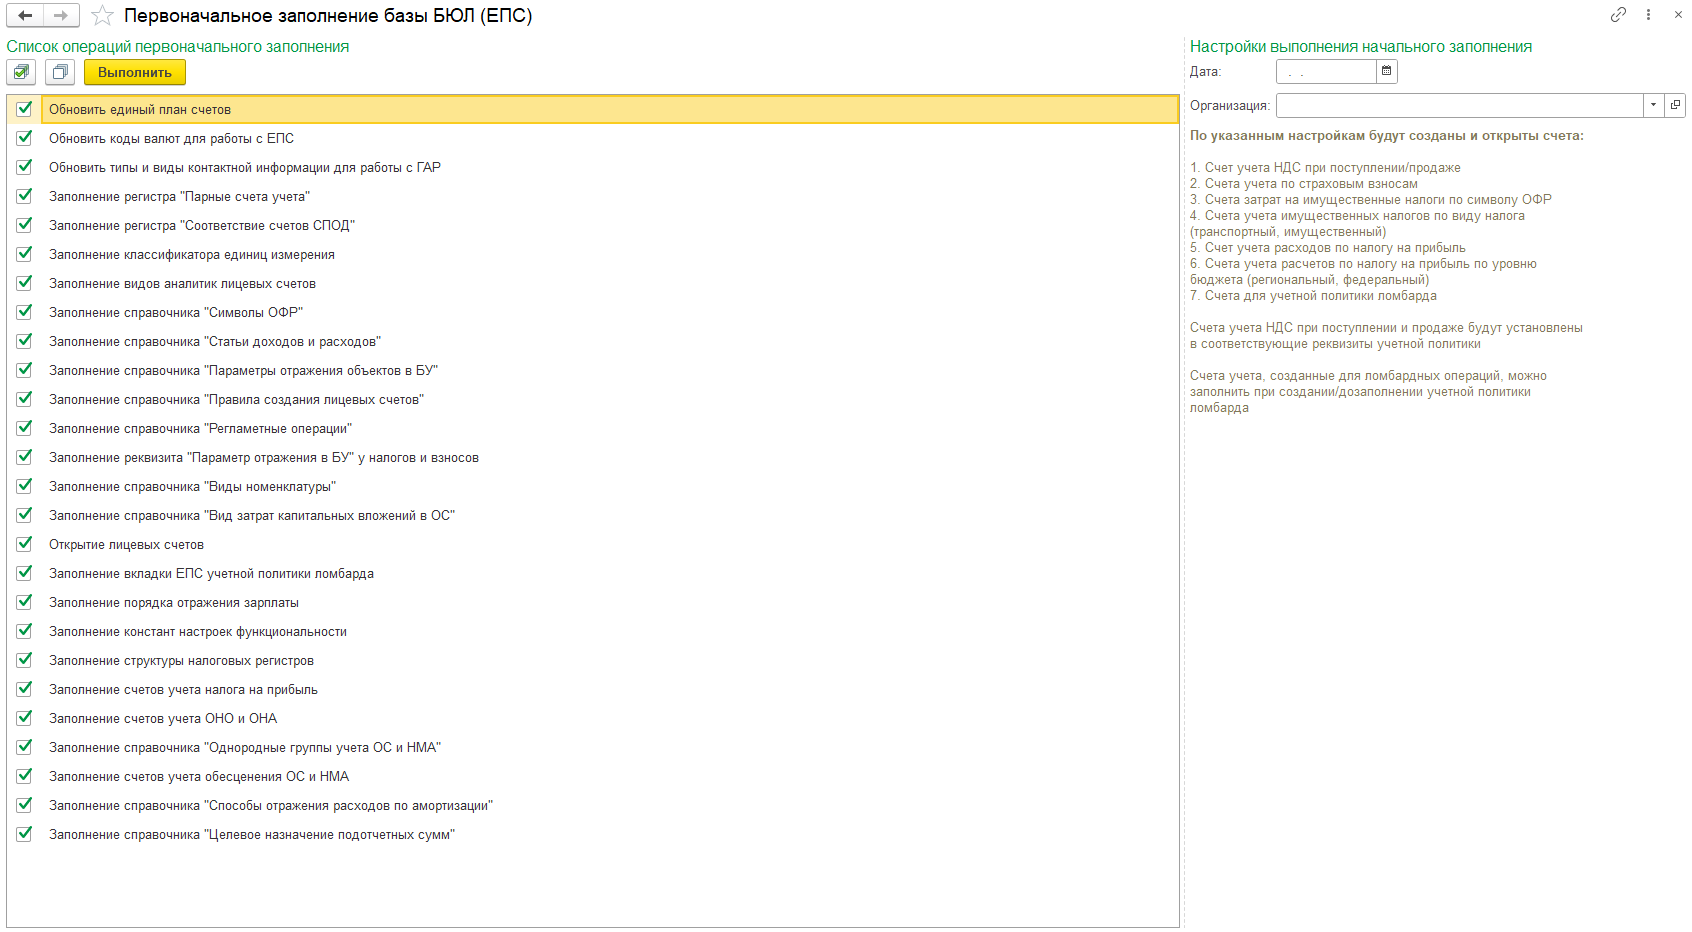The width and height of the screenshot is (1692, 932).
Task: Copy link icon in the header
Action: (x=1618, y=15)
